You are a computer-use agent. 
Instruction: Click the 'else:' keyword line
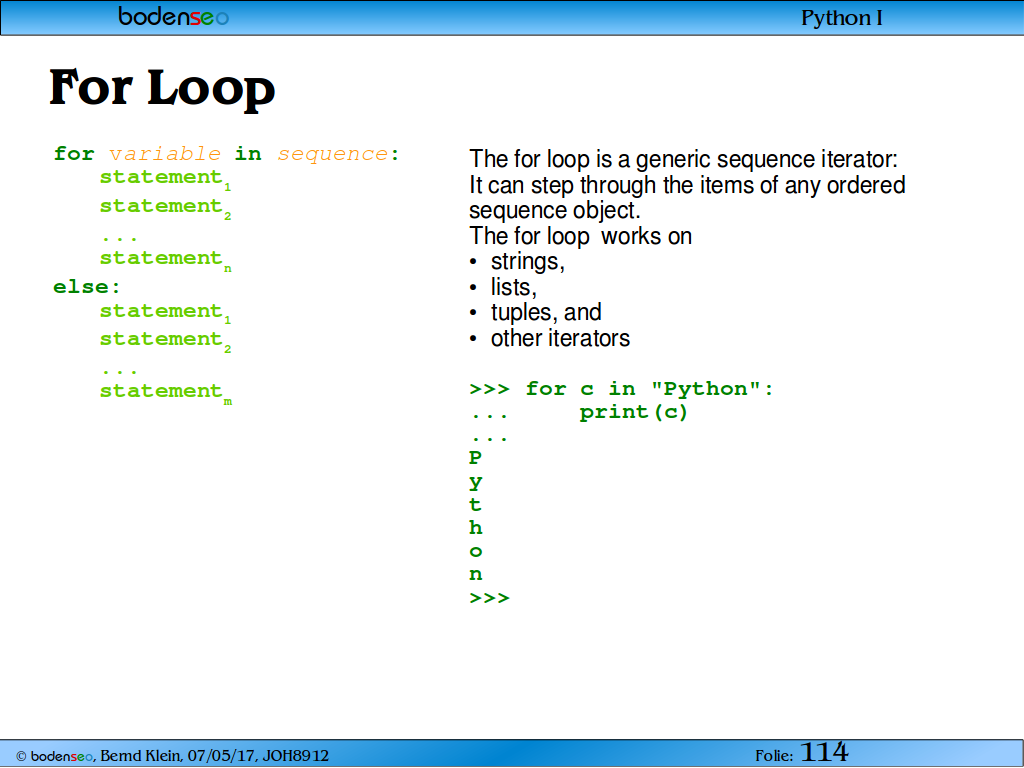87,287
